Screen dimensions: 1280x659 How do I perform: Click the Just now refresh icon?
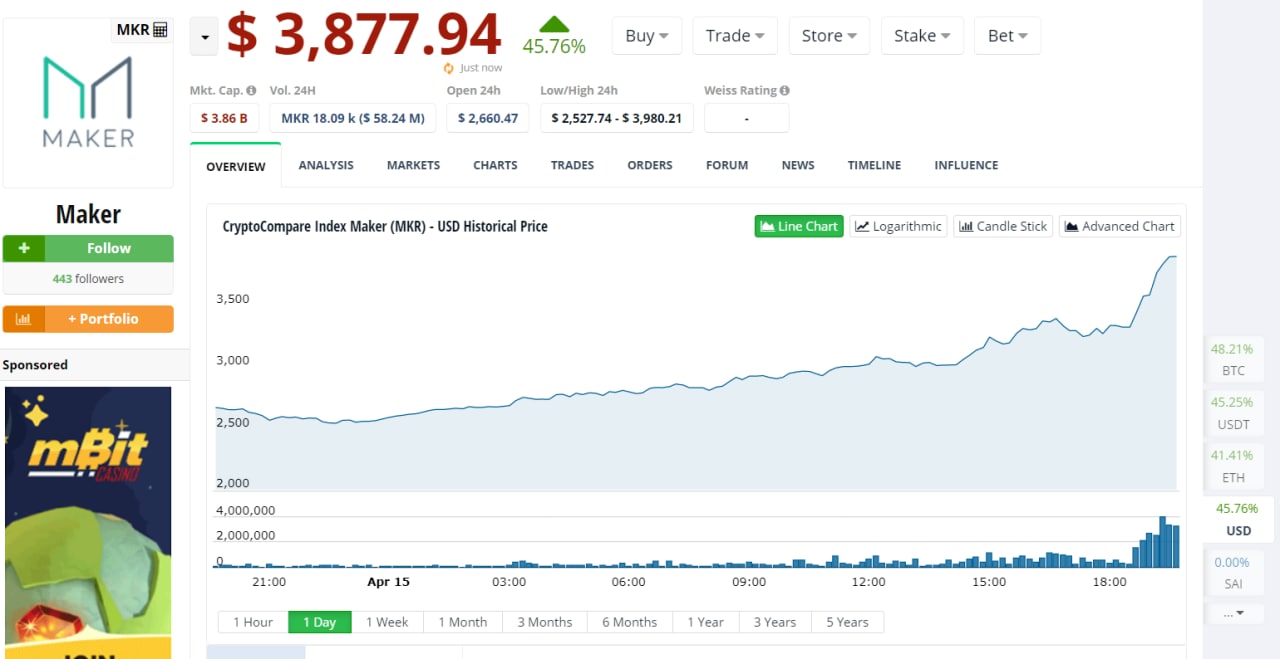tap(450, 68)
